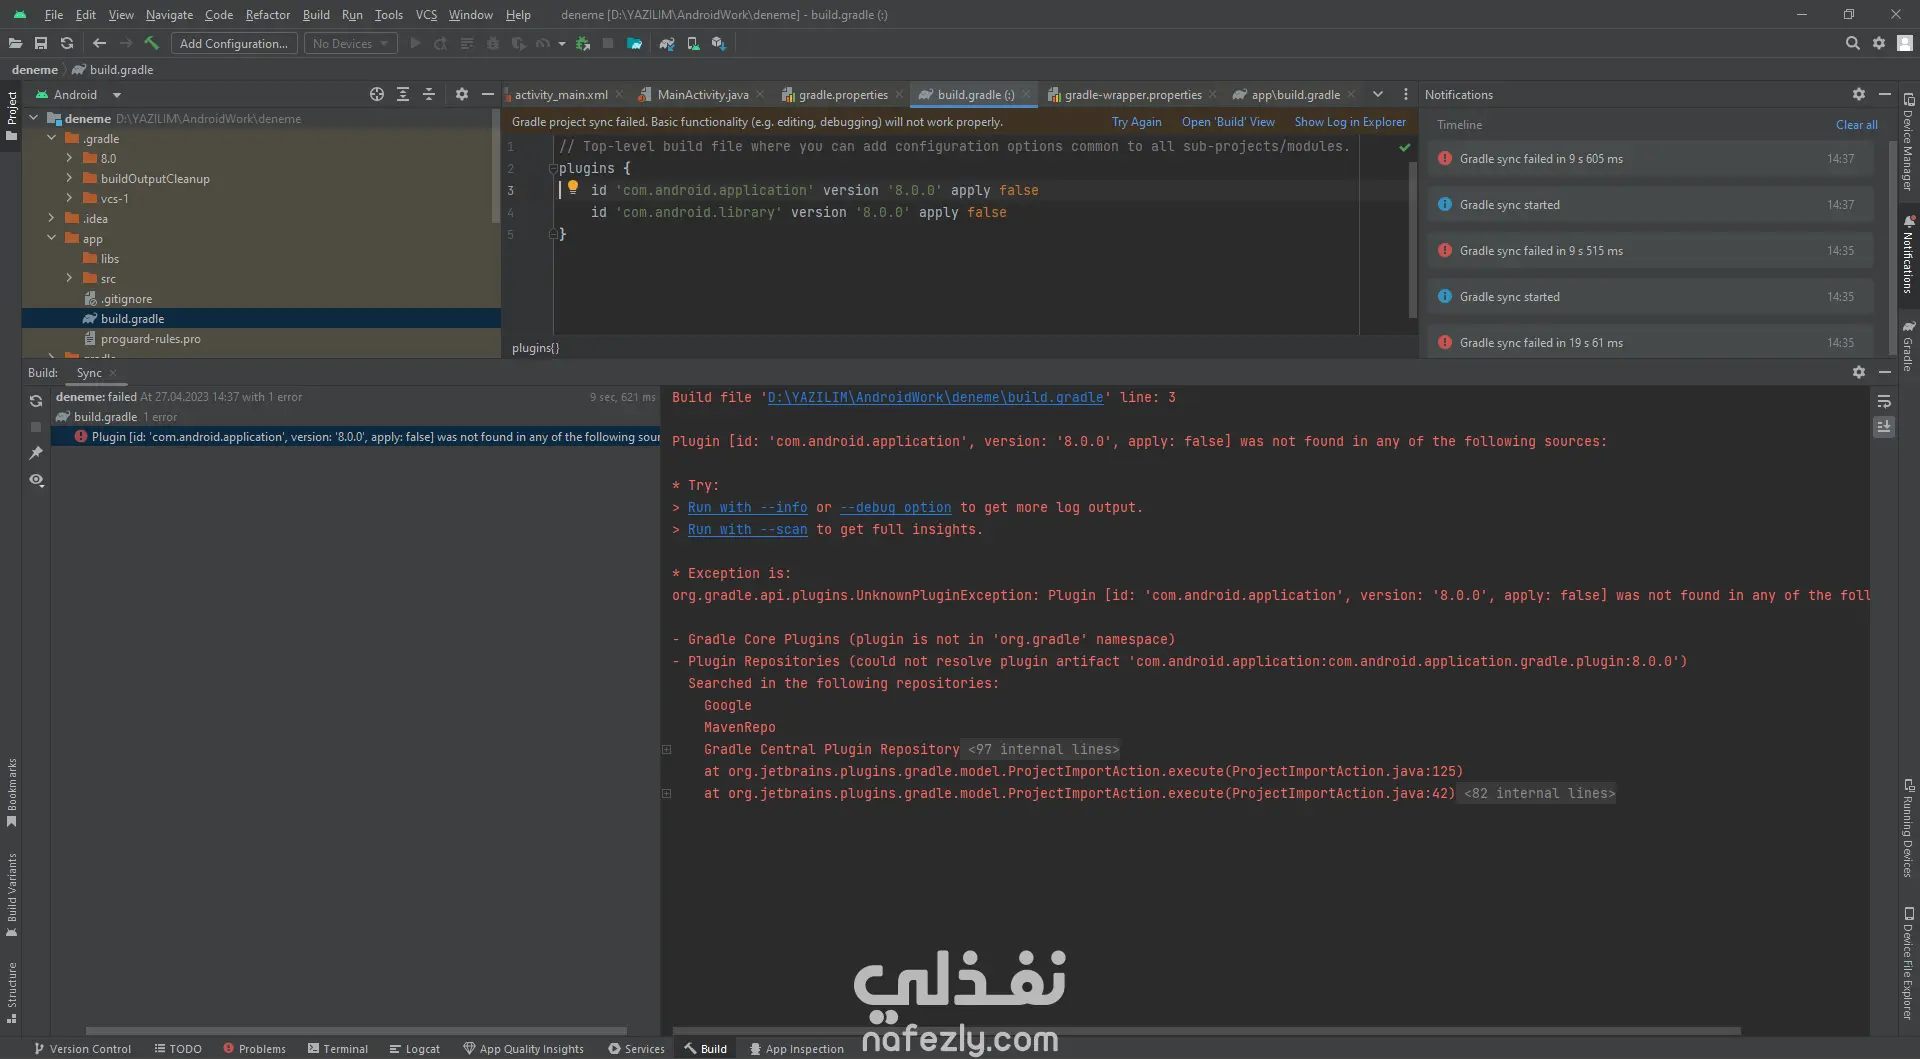The width and height of the screenshot is (1920, 1059).
Task: Open the No Devices selector dropdown
Action: pos(350,43)
